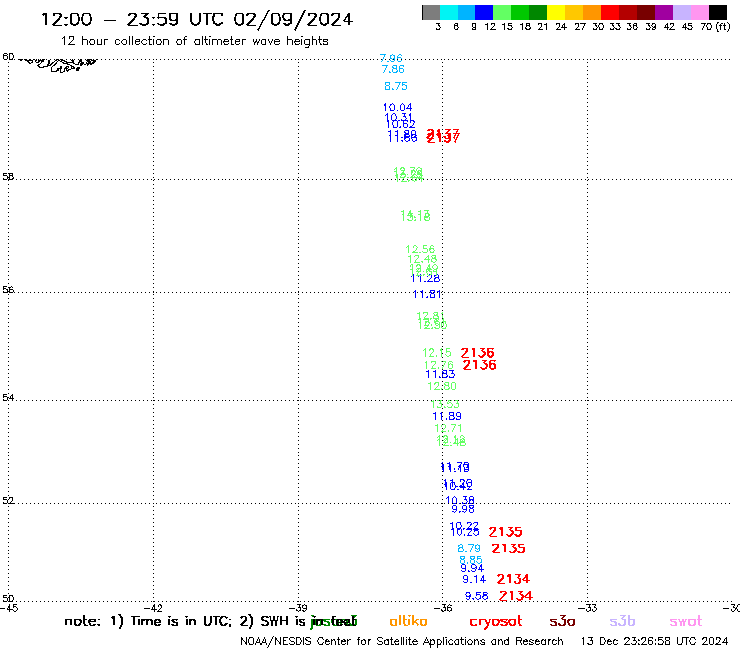Pick the pink swatch in the color scale
740x650 pixels.
[x=699, y=12]
